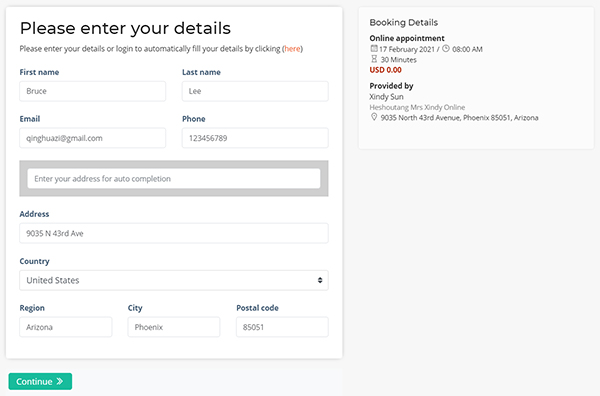600x396 pixels.
Task: Submit the form with the Continue button
Action: [x=40, y=381]
